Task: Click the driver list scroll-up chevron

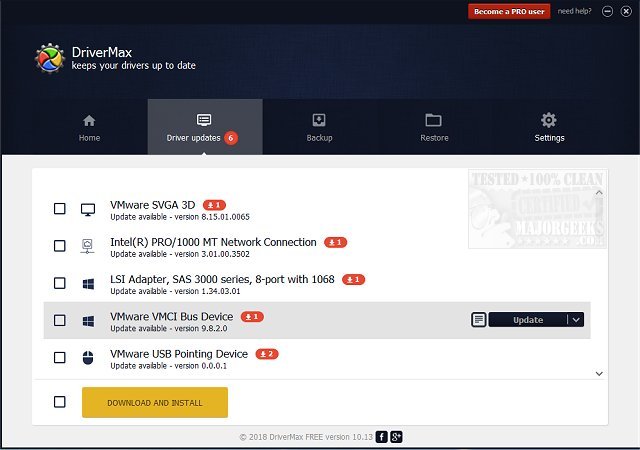Action: pos(599,192)
